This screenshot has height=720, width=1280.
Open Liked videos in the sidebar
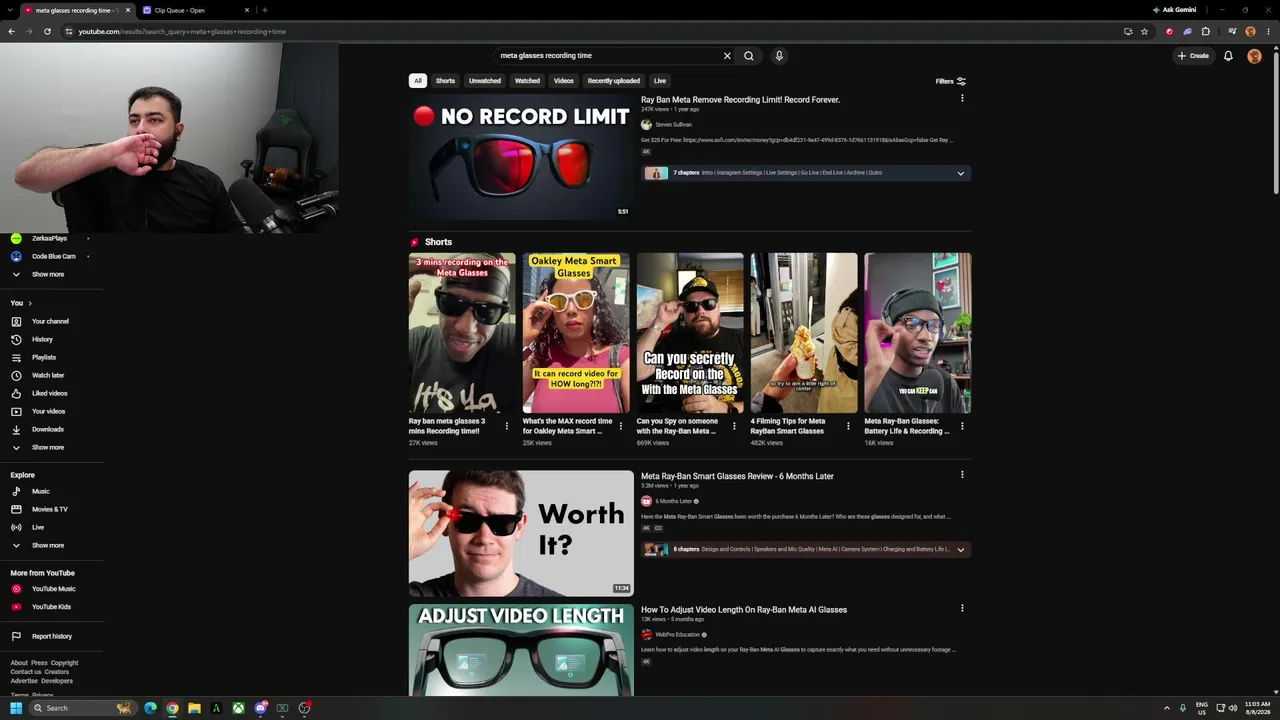point(50,393)
